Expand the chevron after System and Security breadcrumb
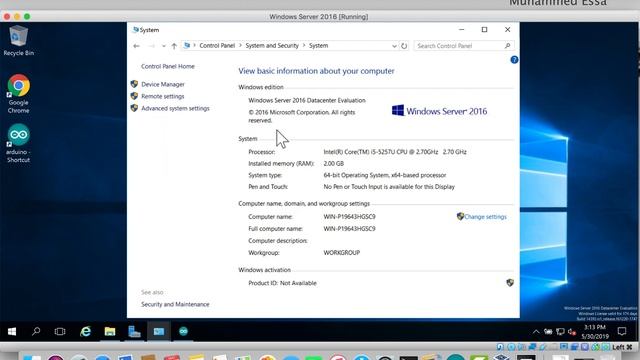 (304, 46)
